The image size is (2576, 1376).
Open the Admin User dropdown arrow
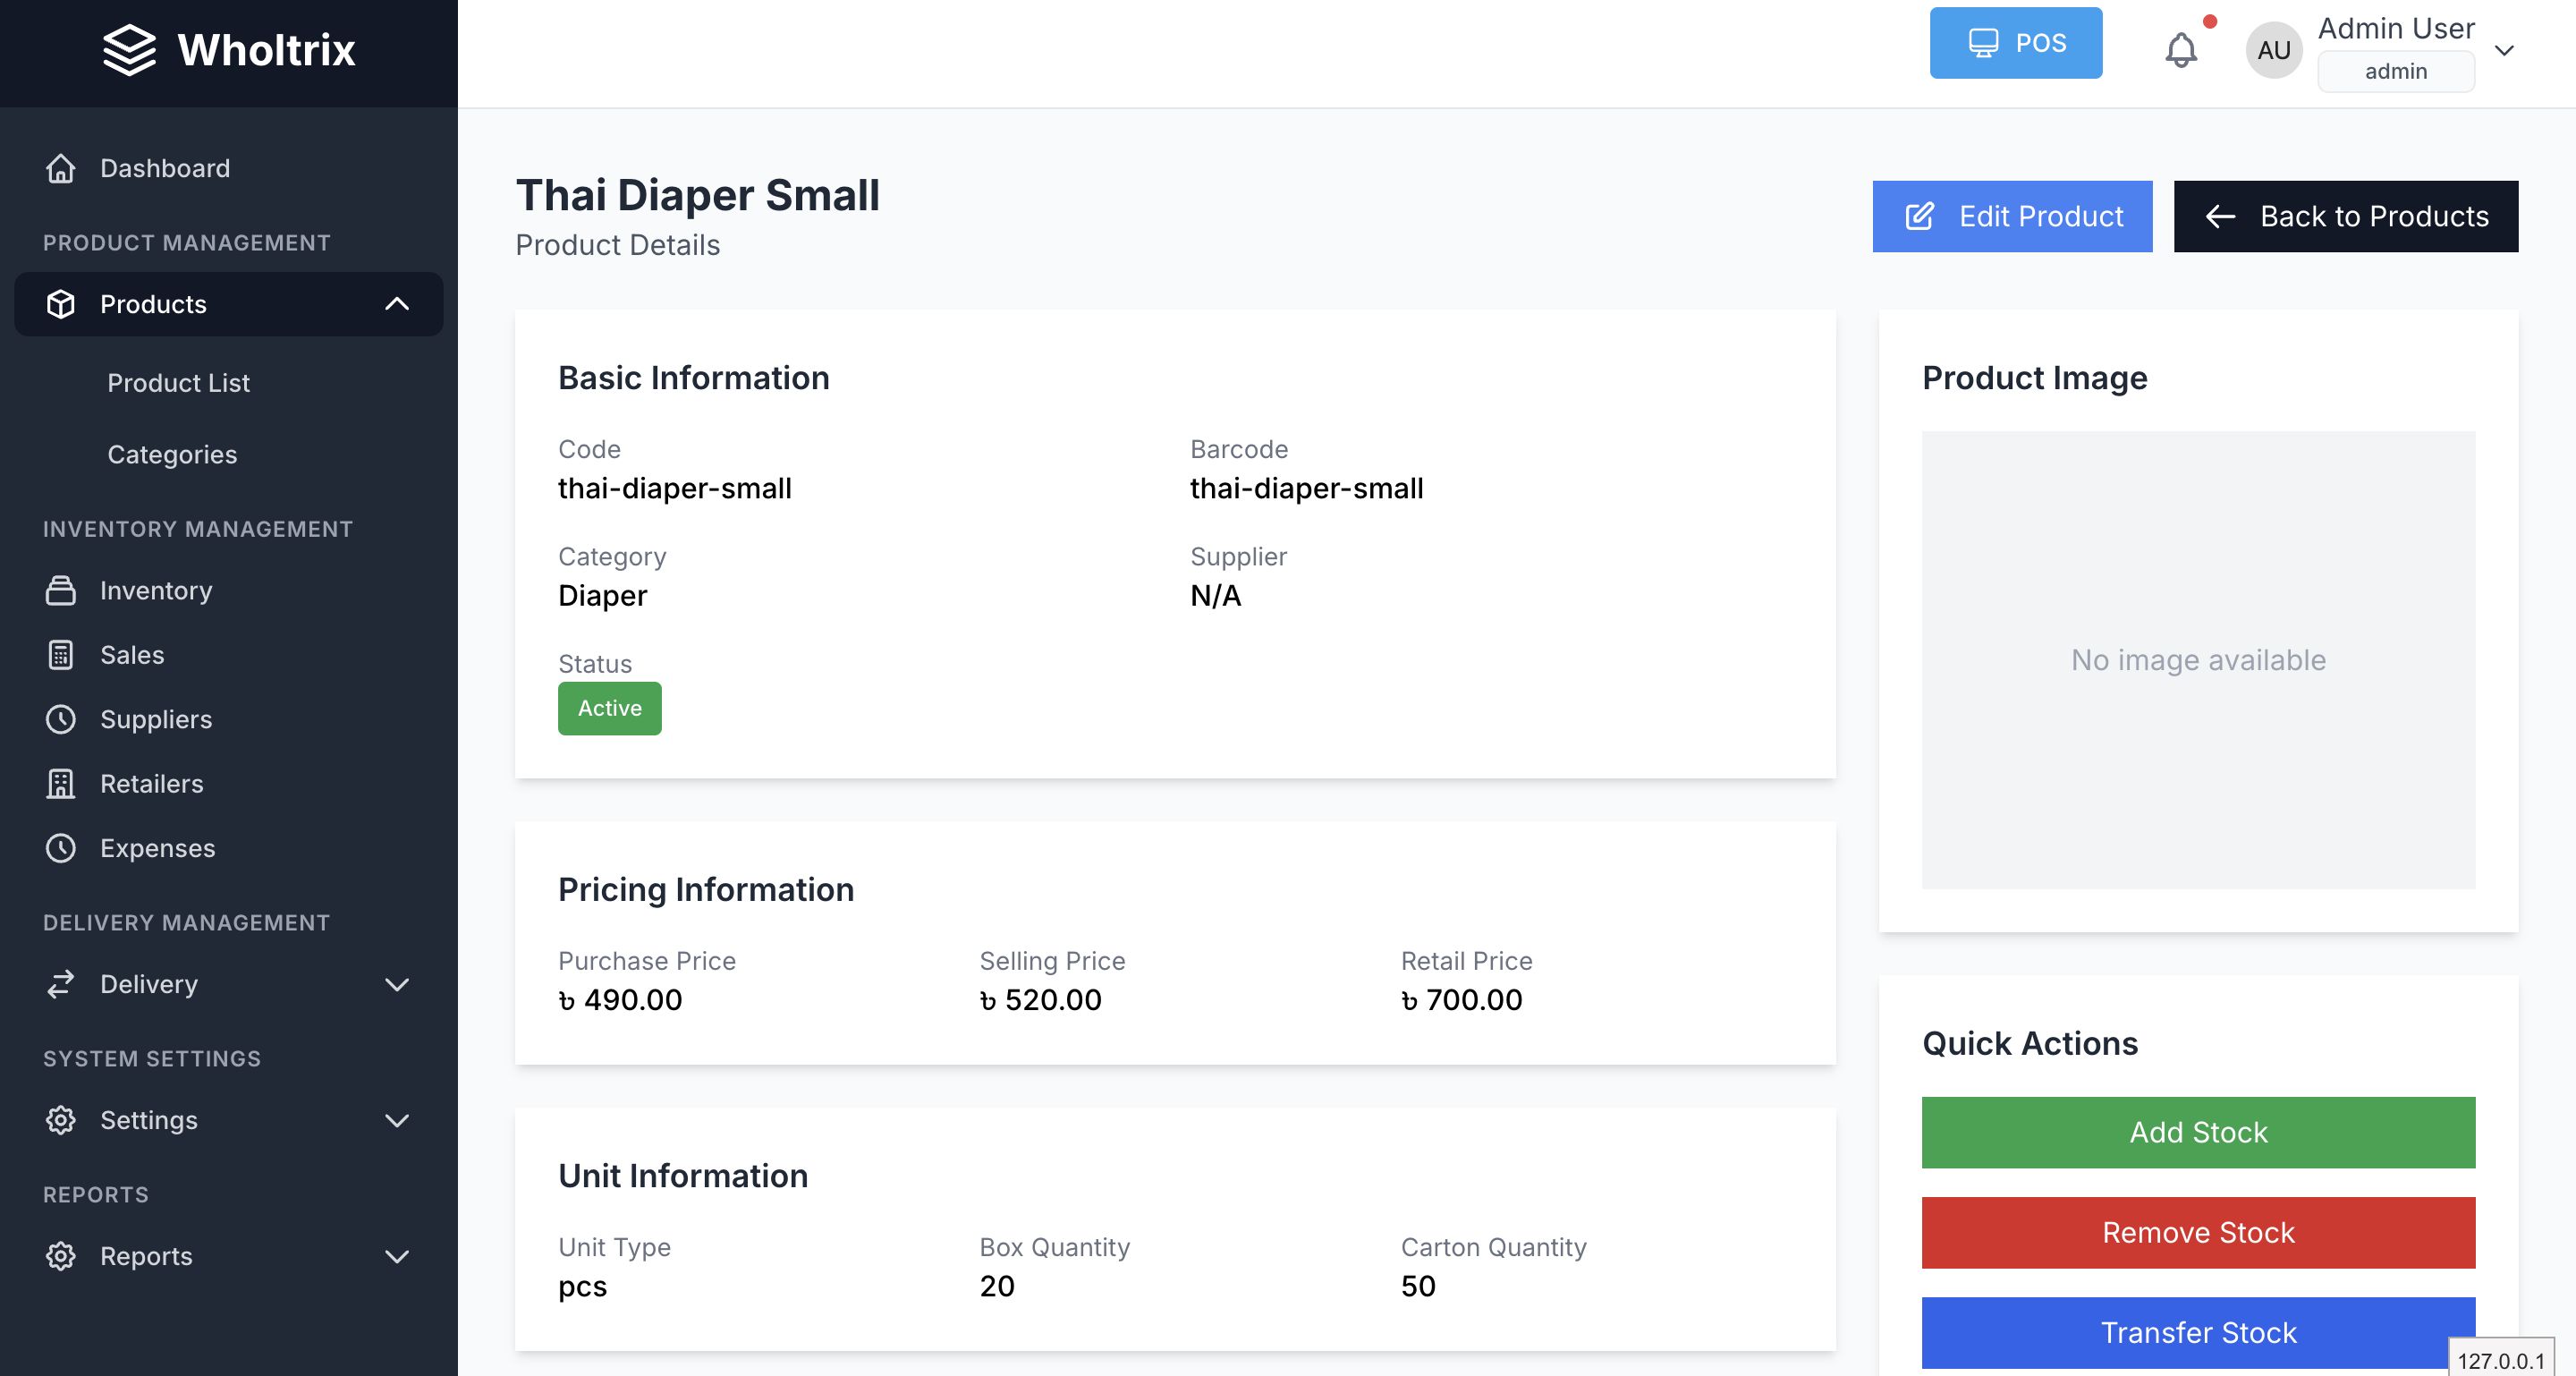click(2504, 50)
